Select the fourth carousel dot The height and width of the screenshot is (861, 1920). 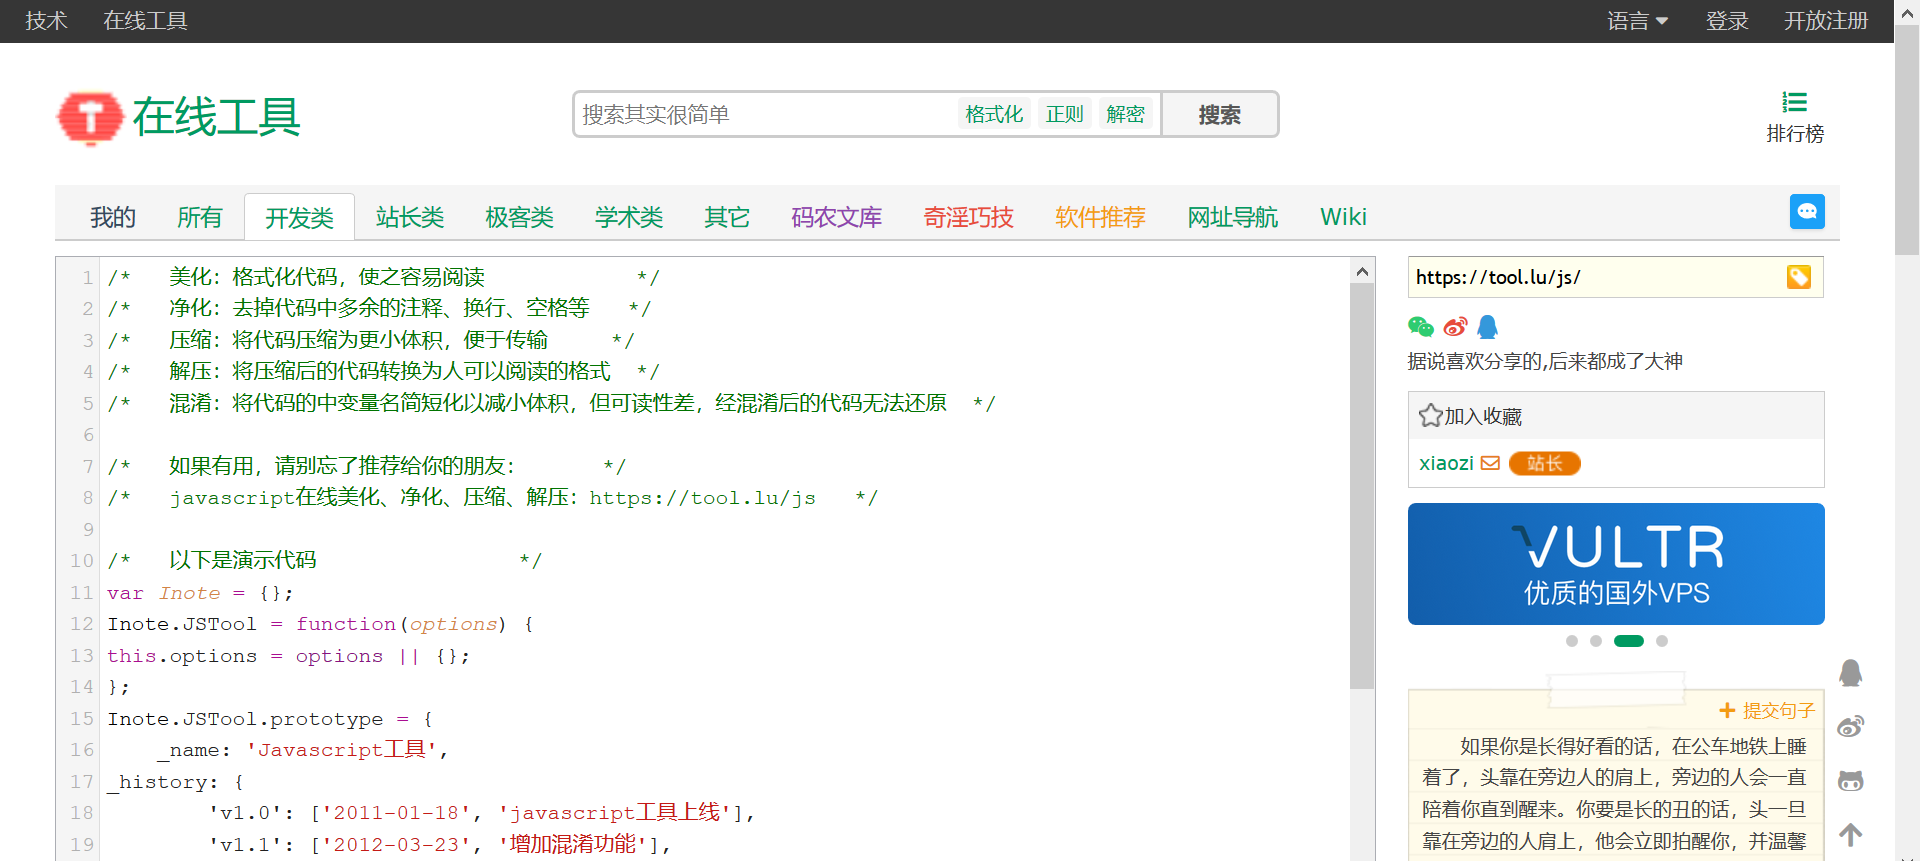(1662, 641)
